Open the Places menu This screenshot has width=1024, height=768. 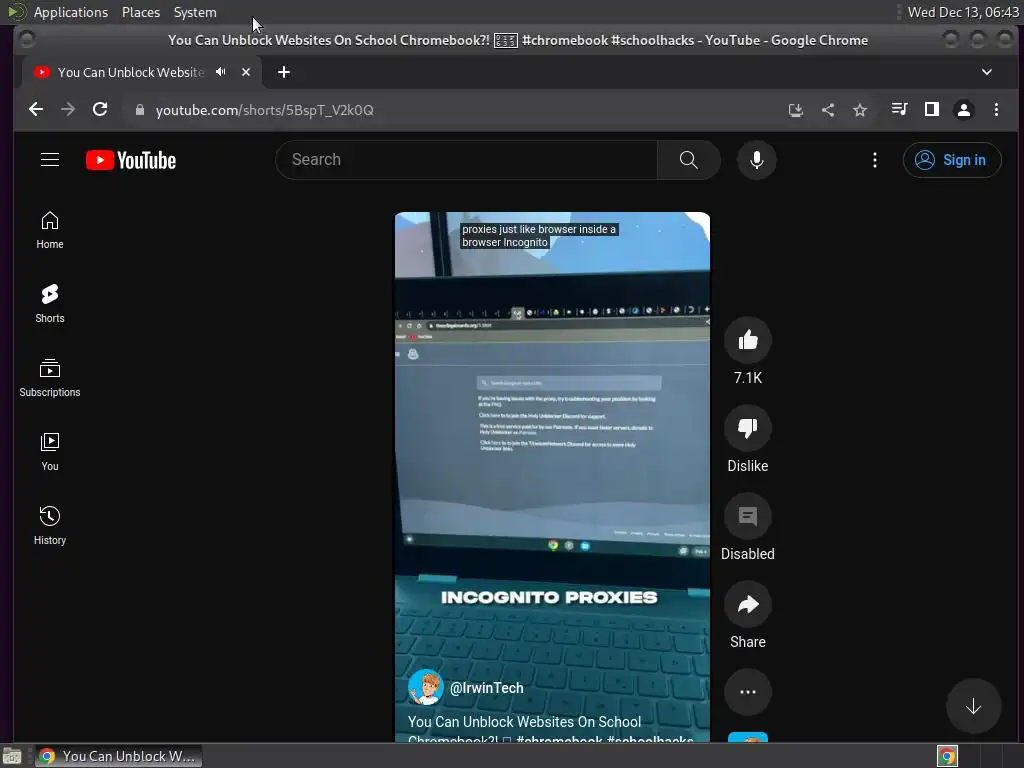click(140, 12)
